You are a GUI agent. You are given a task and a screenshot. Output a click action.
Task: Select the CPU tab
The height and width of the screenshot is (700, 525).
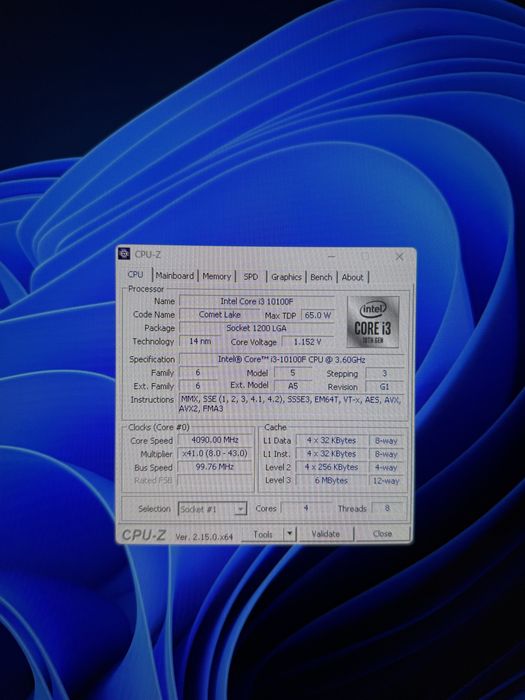tap(135, 275)
